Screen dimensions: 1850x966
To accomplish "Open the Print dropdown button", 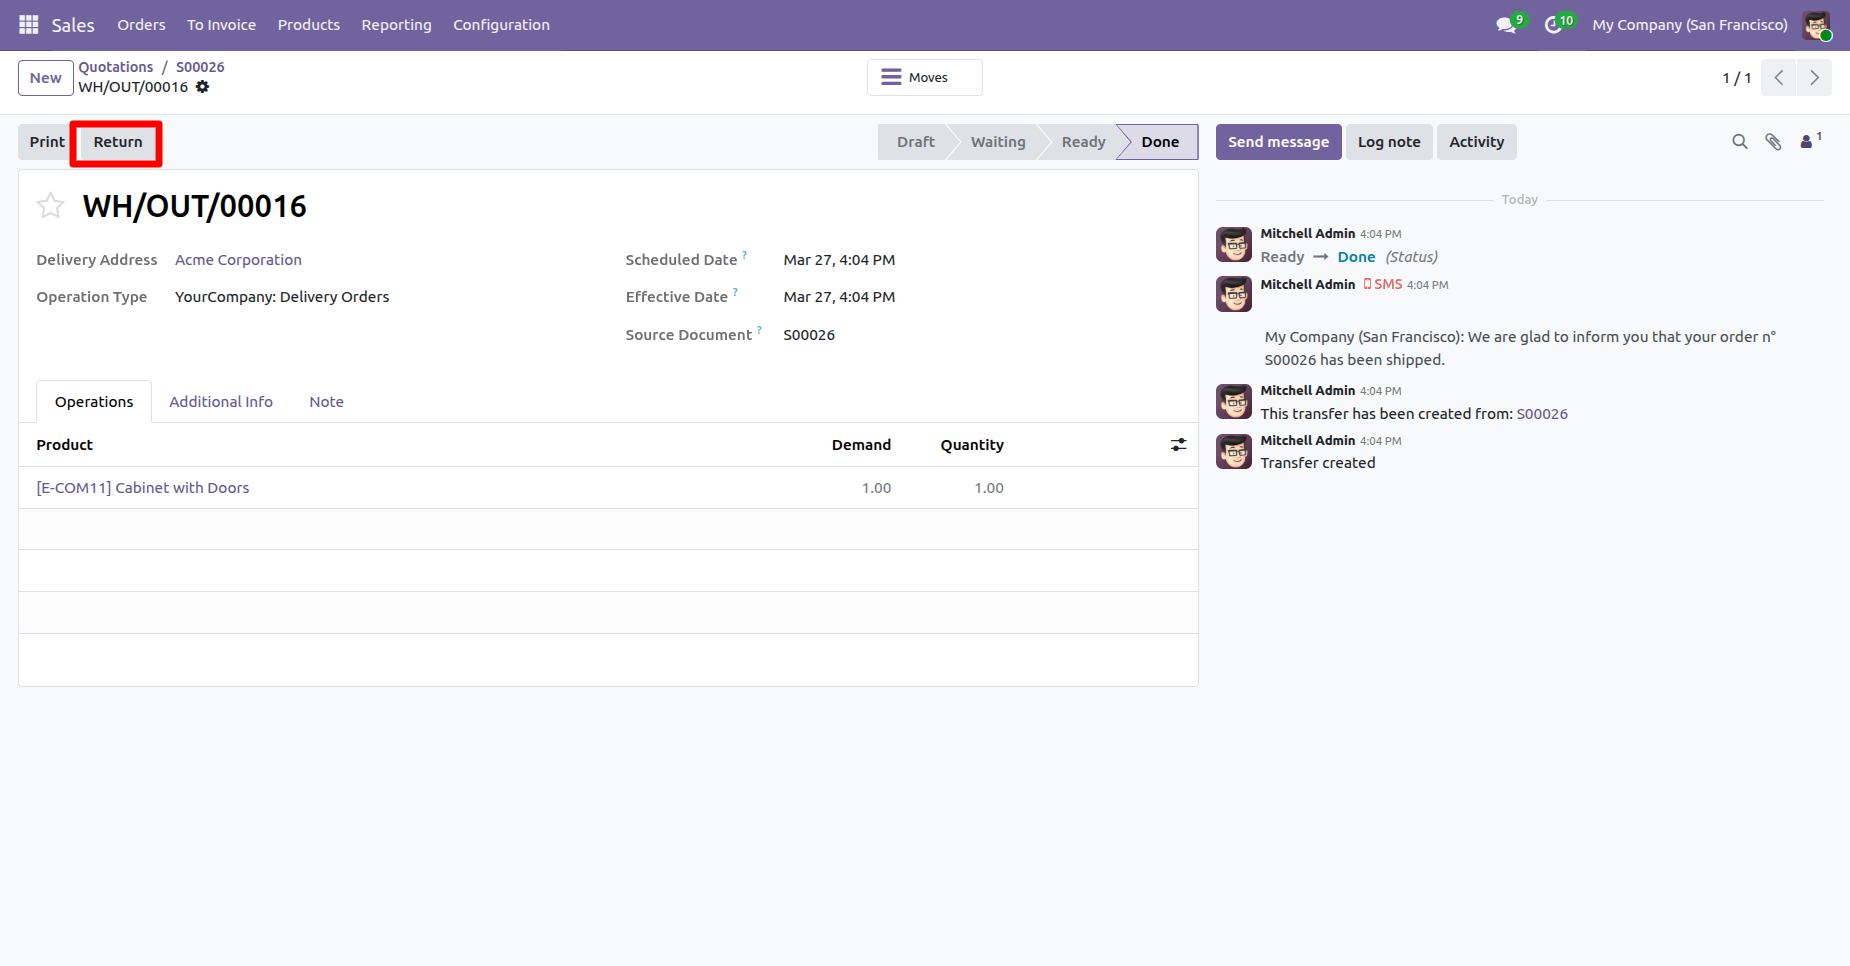I will pyautogui.click(x=47, y=142).
